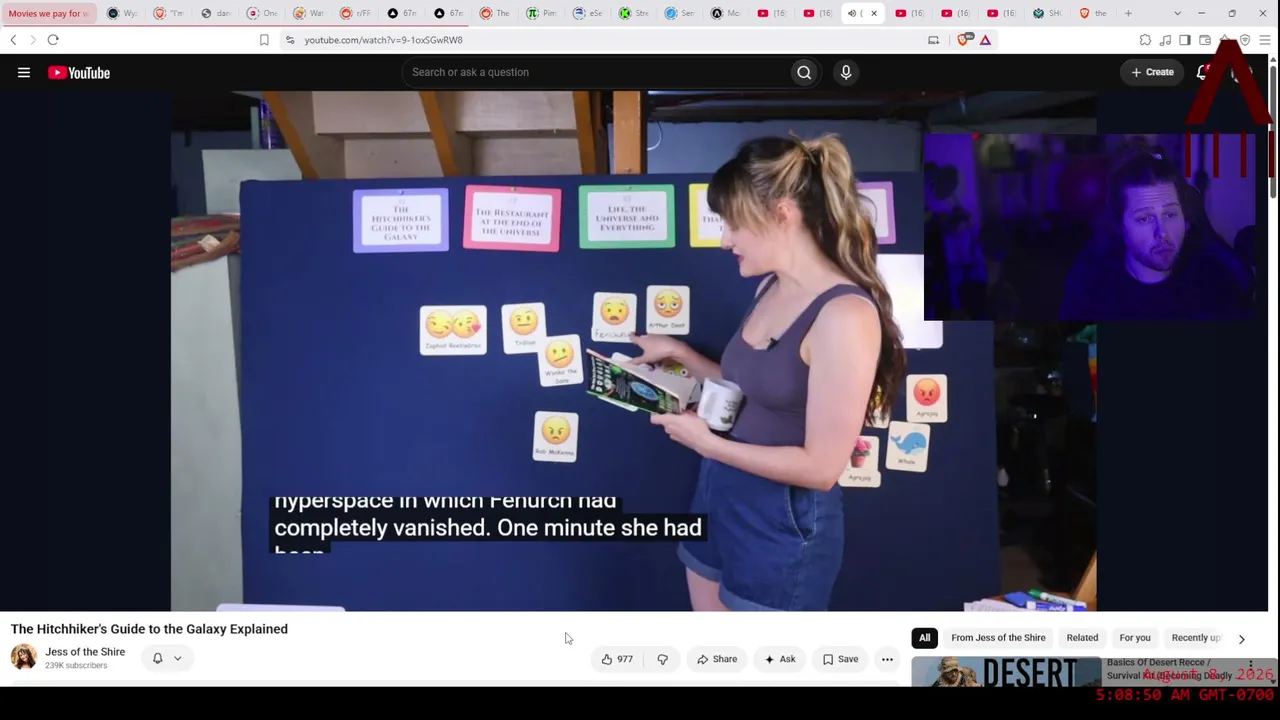This screenshot has width=1280, height=720.
Task: Open the Basics Of Desert Recce video thumbnail
Action: [1006, 672]
